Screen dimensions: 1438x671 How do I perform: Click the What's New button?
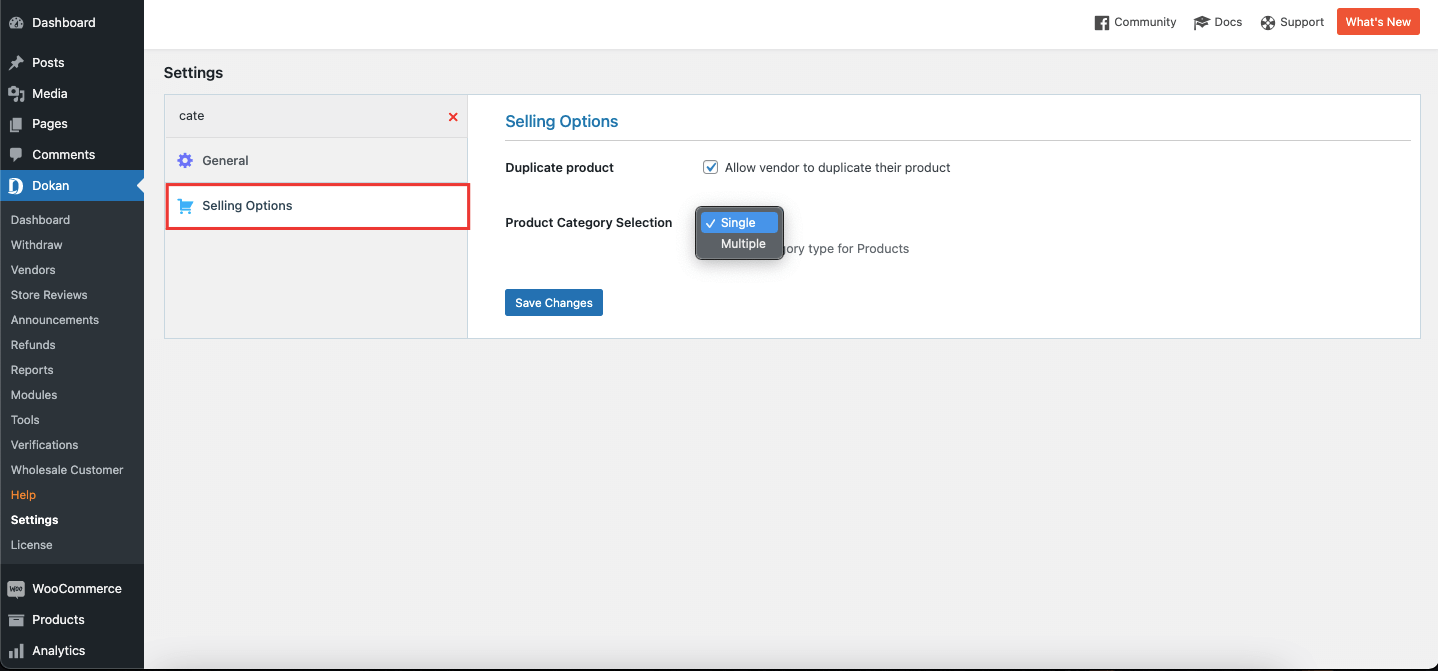(1378, 22)
